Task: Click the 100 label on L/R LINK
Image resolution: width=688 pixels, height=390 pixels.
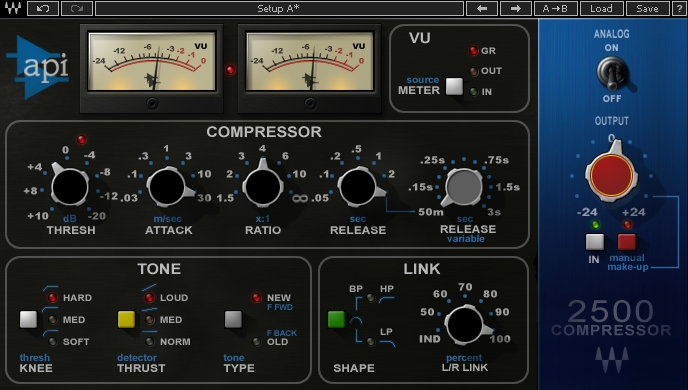Action: pyautogui.click(x=500, y=339)
